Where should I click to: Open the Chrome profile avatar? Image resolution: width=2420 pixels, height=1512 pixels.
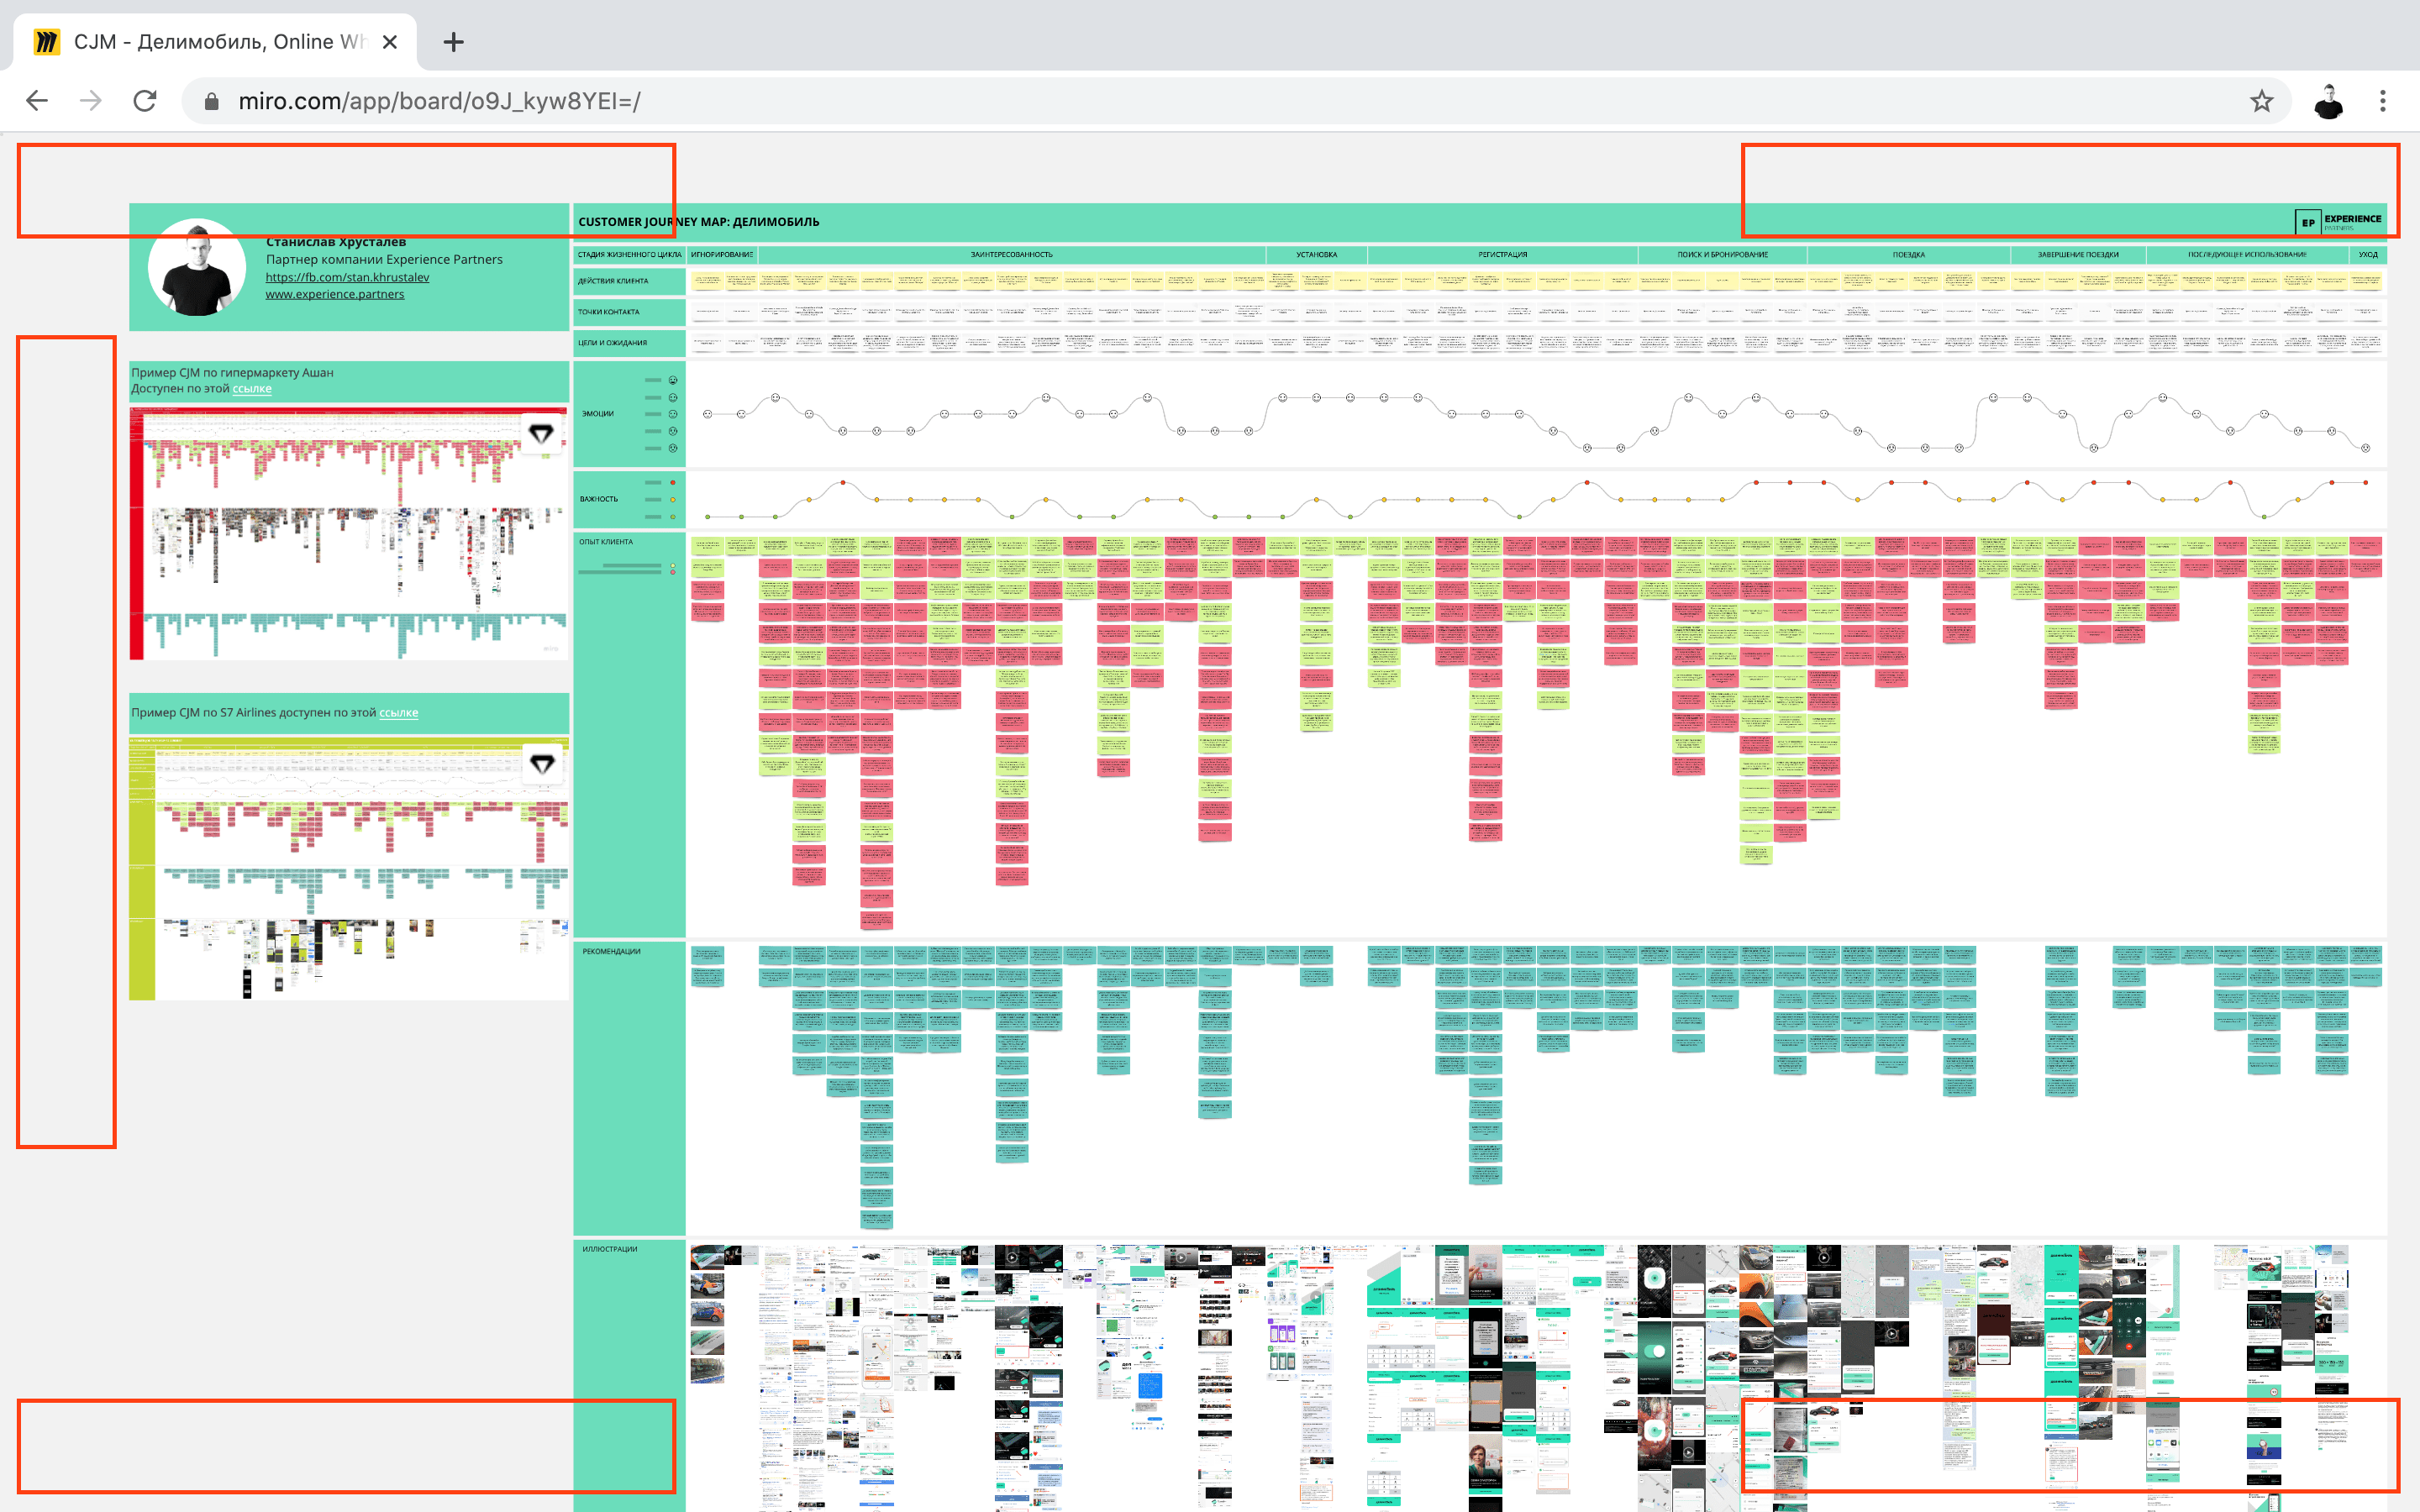coord(2328,101)
